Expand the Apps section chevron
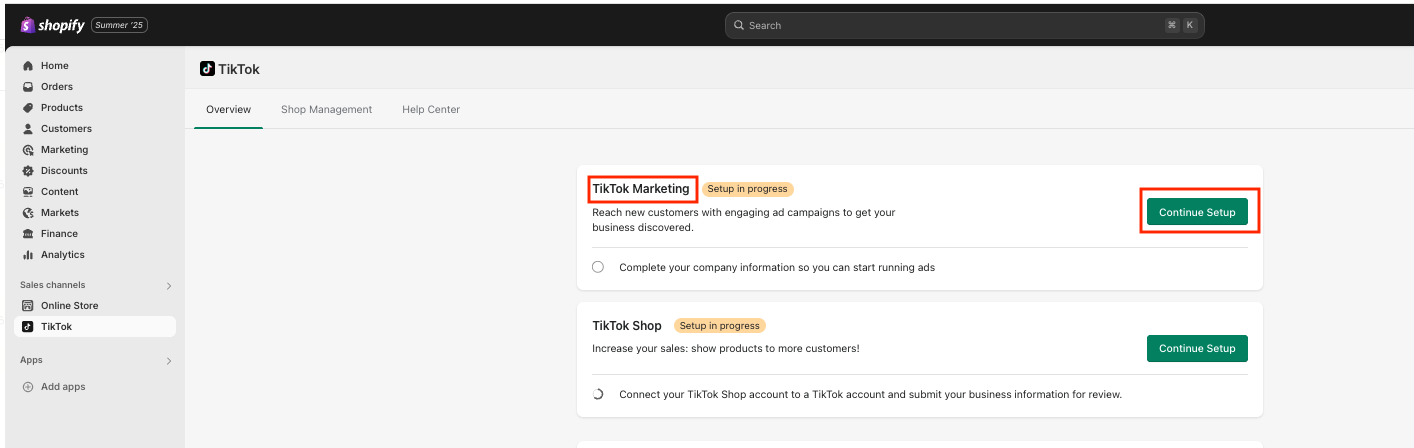This screenshot has height=448, width=1414. (x=169, y=361)
